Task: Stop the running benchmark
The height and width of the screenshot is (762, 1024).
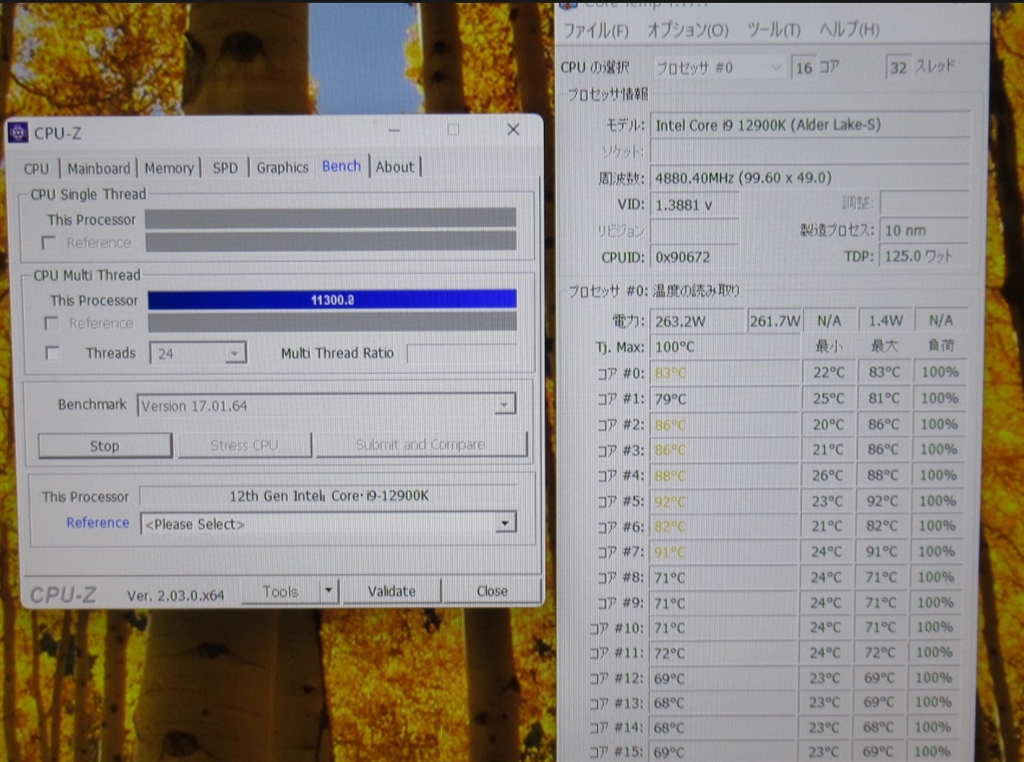Action: [x=104, y=446]
